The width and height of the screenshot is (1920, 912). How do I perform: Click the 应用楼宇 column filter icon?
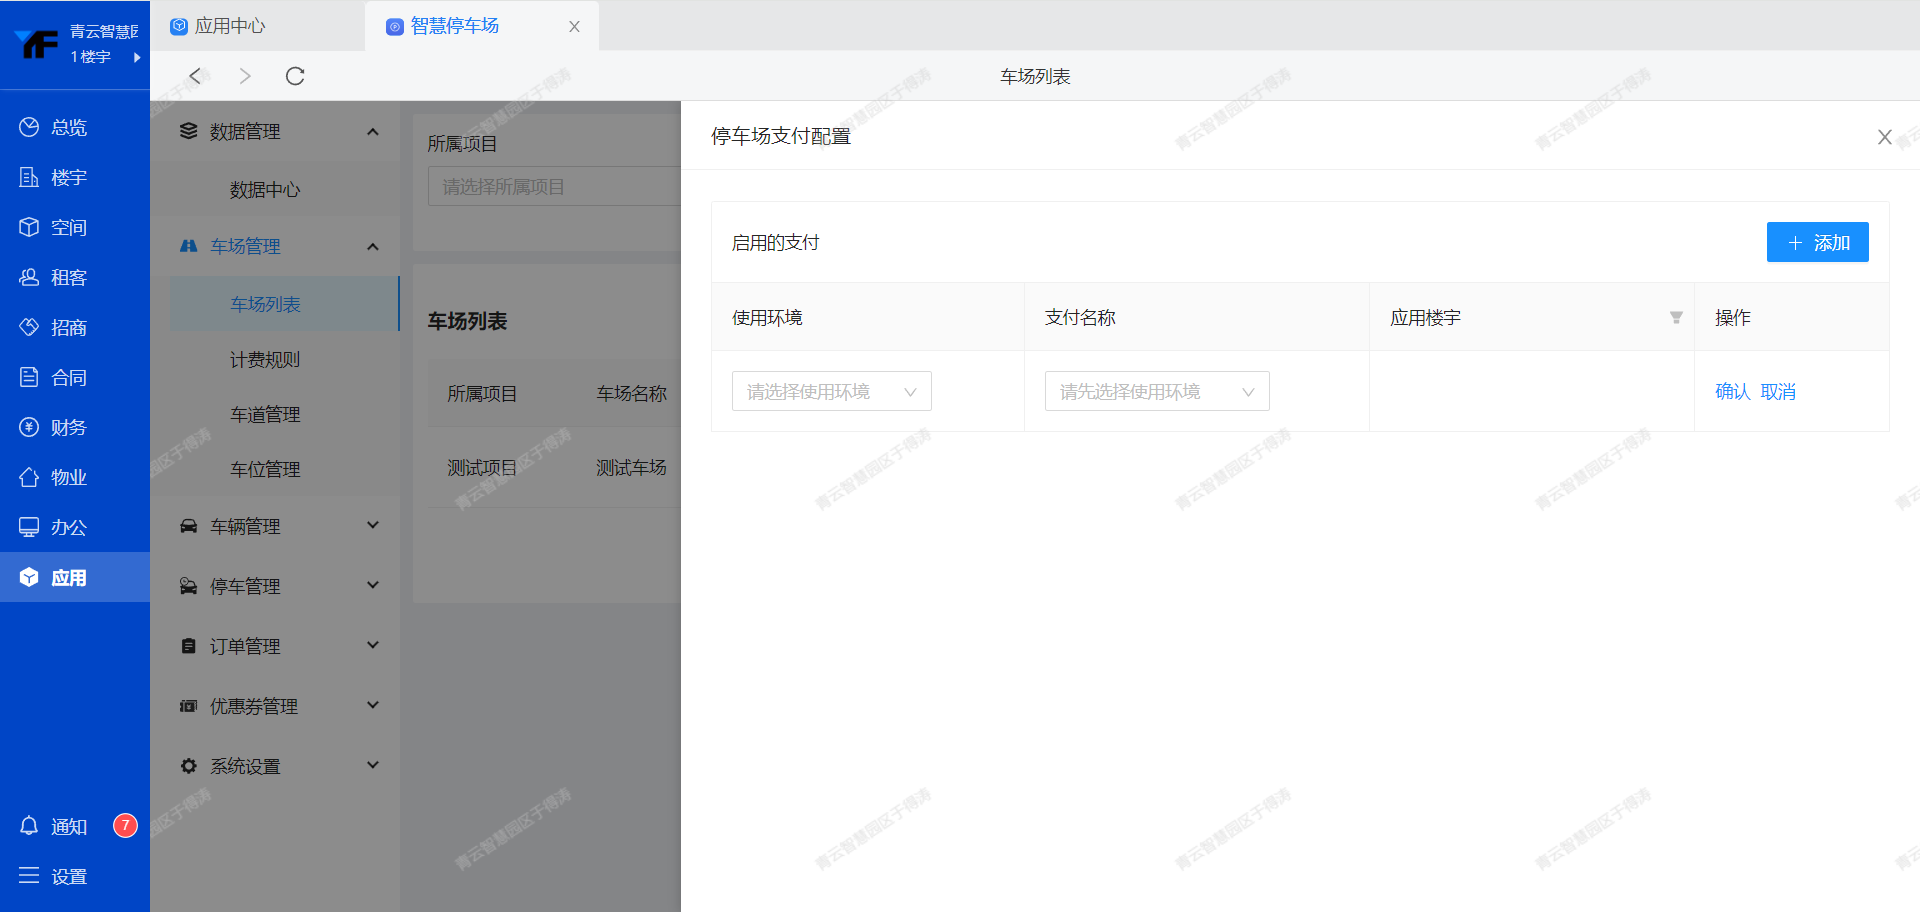point(1676,318)
